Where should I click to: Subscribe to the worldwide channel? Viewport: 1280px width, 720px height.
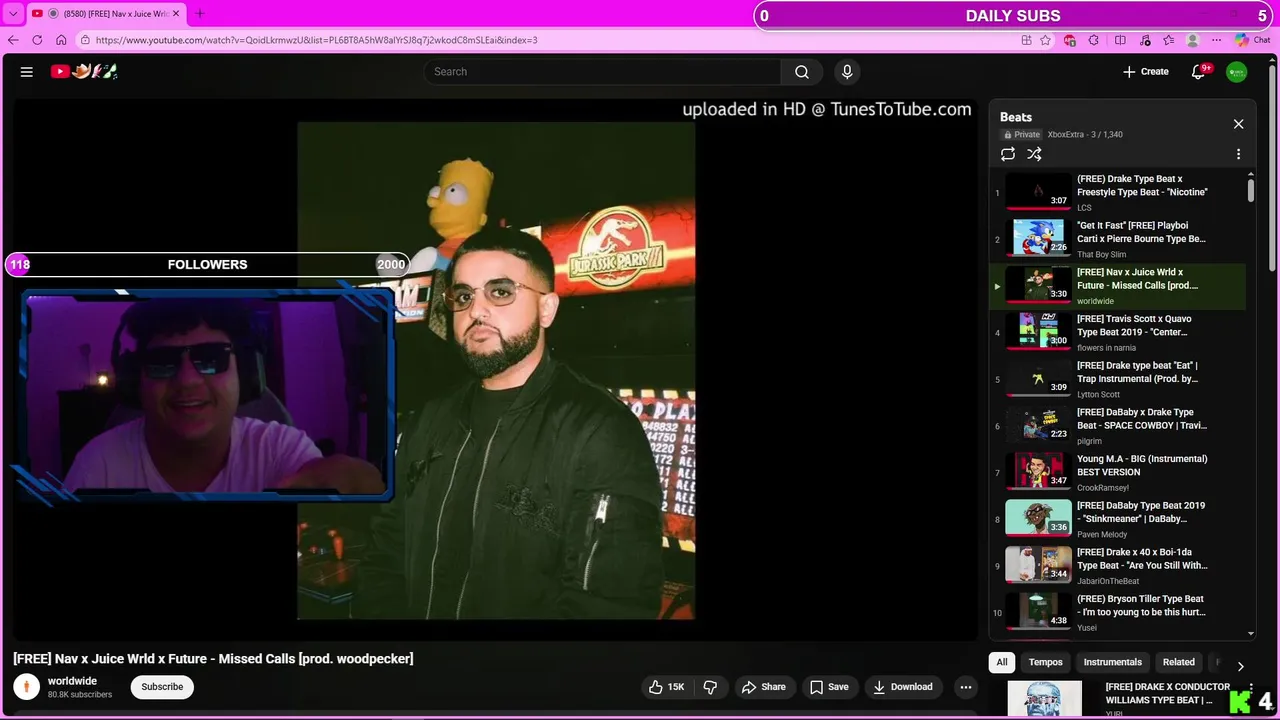tap(162, 687)
